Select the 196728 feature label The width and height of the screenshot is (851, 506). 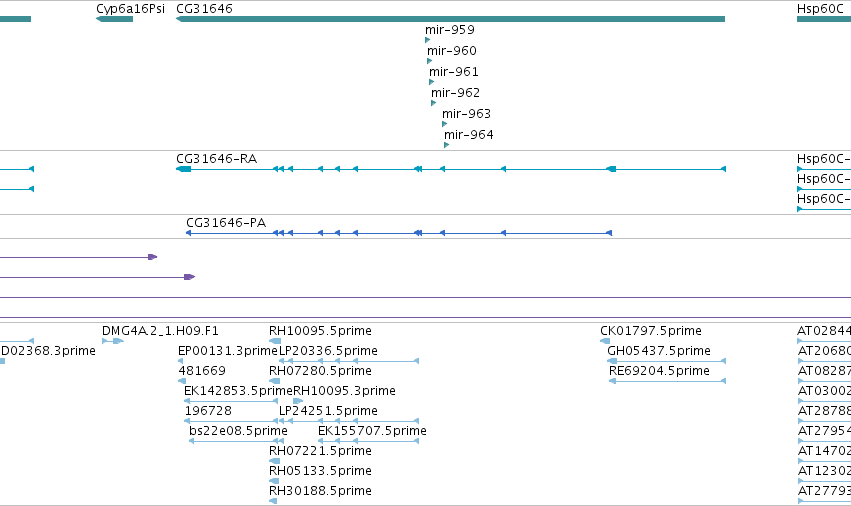pyautogui.click(x=208, y=411)
